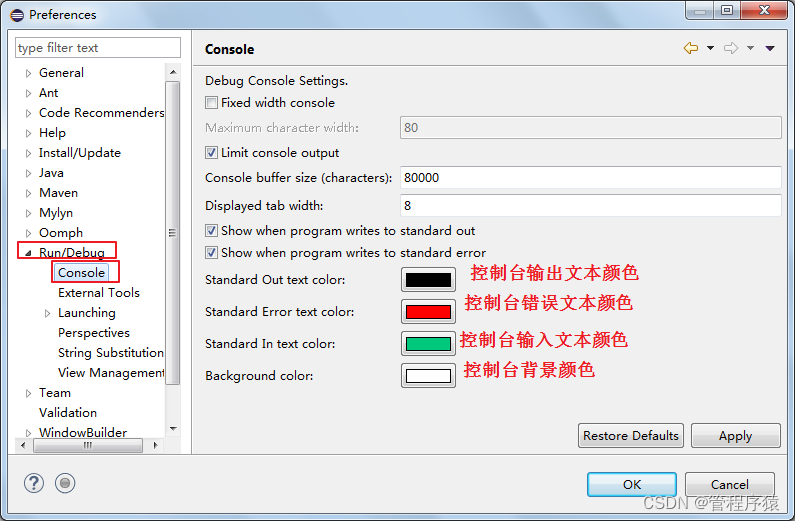
Task: Expand the Mylyn node
Action: tap(28, 213)
